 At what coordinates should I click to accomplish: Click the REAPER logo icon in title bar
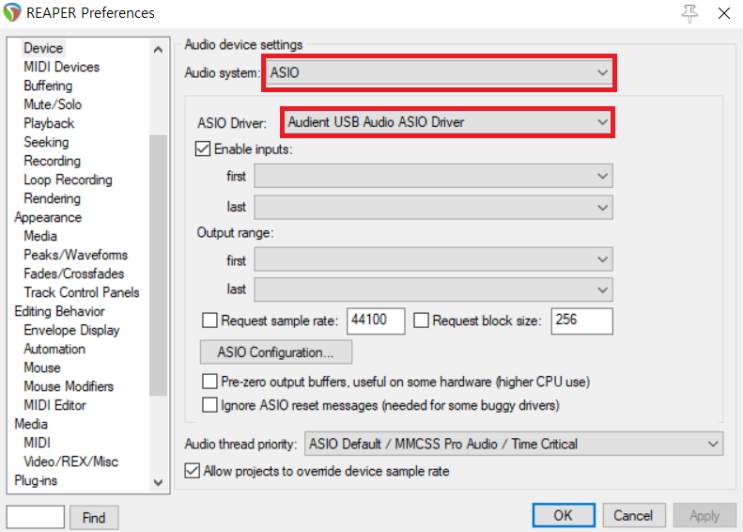click(11, 12)
